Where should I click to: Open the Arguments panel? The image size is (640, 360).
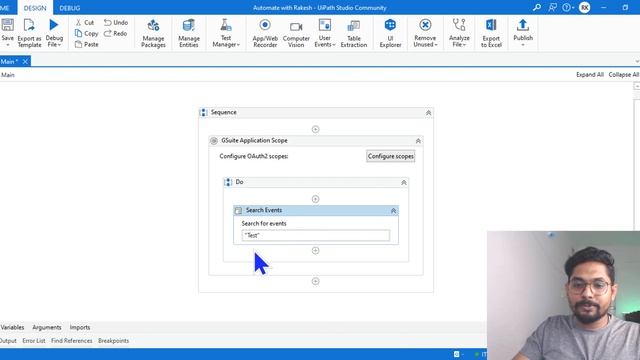(47, 327)
